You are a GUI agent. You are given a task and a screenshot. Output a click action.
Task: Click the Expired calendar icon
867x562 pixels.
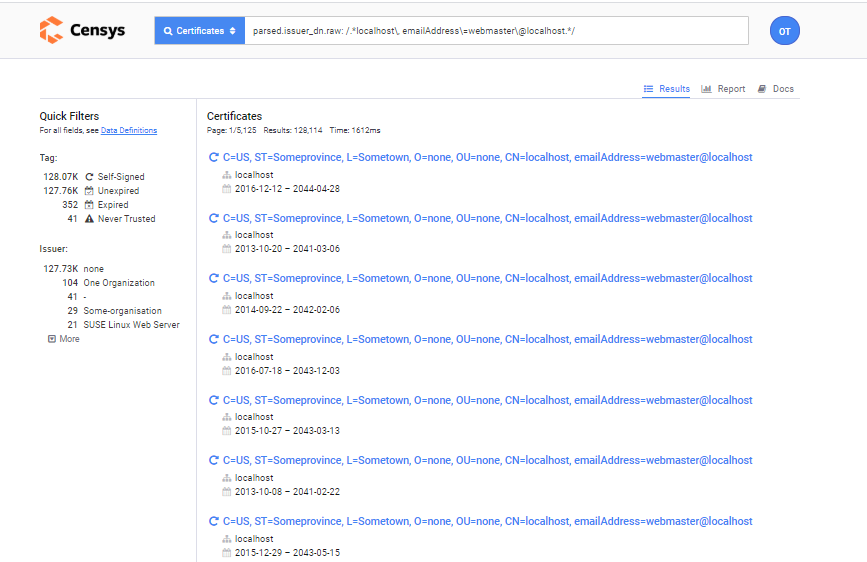coord(89,205)
